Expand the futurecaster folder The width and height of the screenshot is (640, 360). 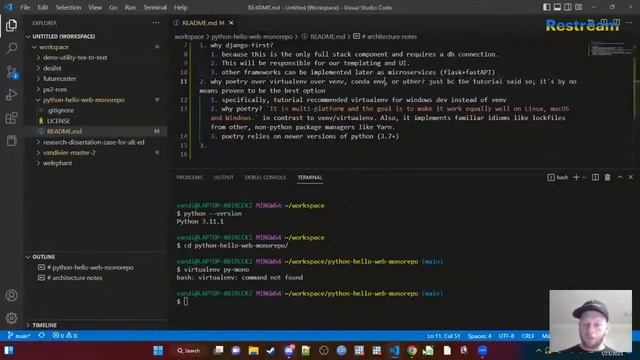[60, 78]
